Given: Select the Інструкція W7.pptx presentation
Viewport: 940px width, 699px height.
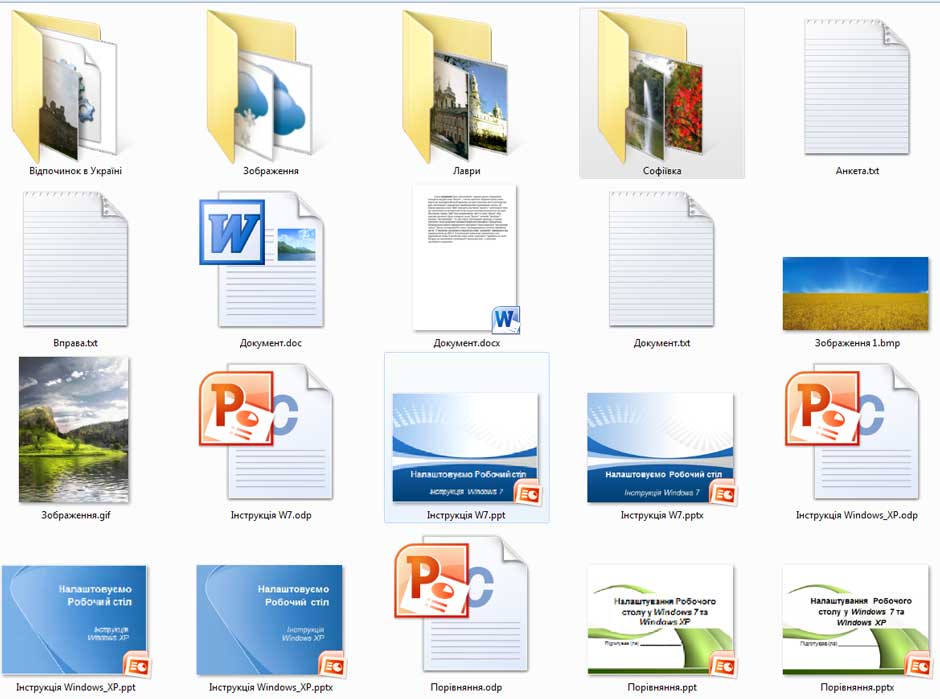Looking at the screenshot, I should coord(661,446).
